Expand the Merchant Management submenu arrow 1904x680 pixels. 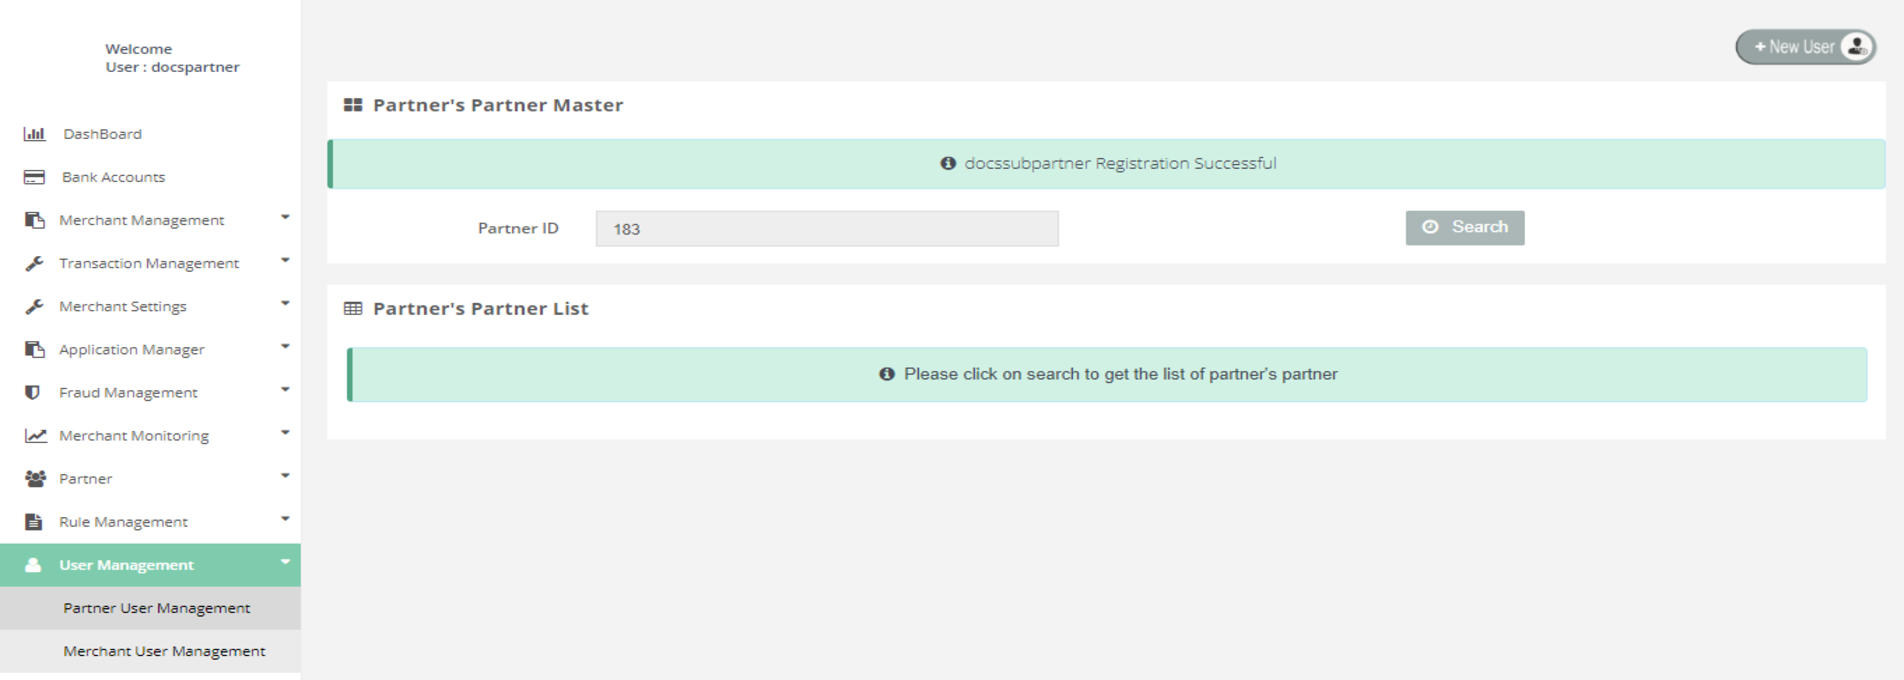(x=285, y=217)
